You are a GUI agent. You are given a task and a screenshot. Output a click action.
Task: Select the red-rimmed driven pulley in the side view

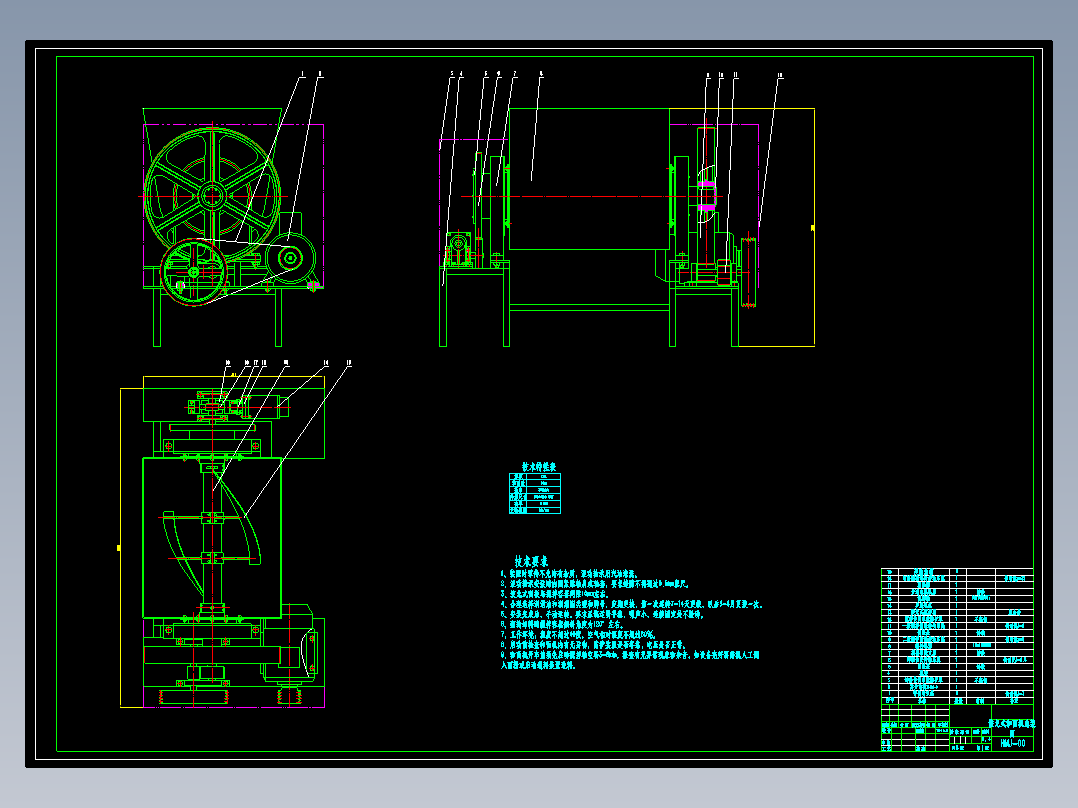(x=194, y=272)
